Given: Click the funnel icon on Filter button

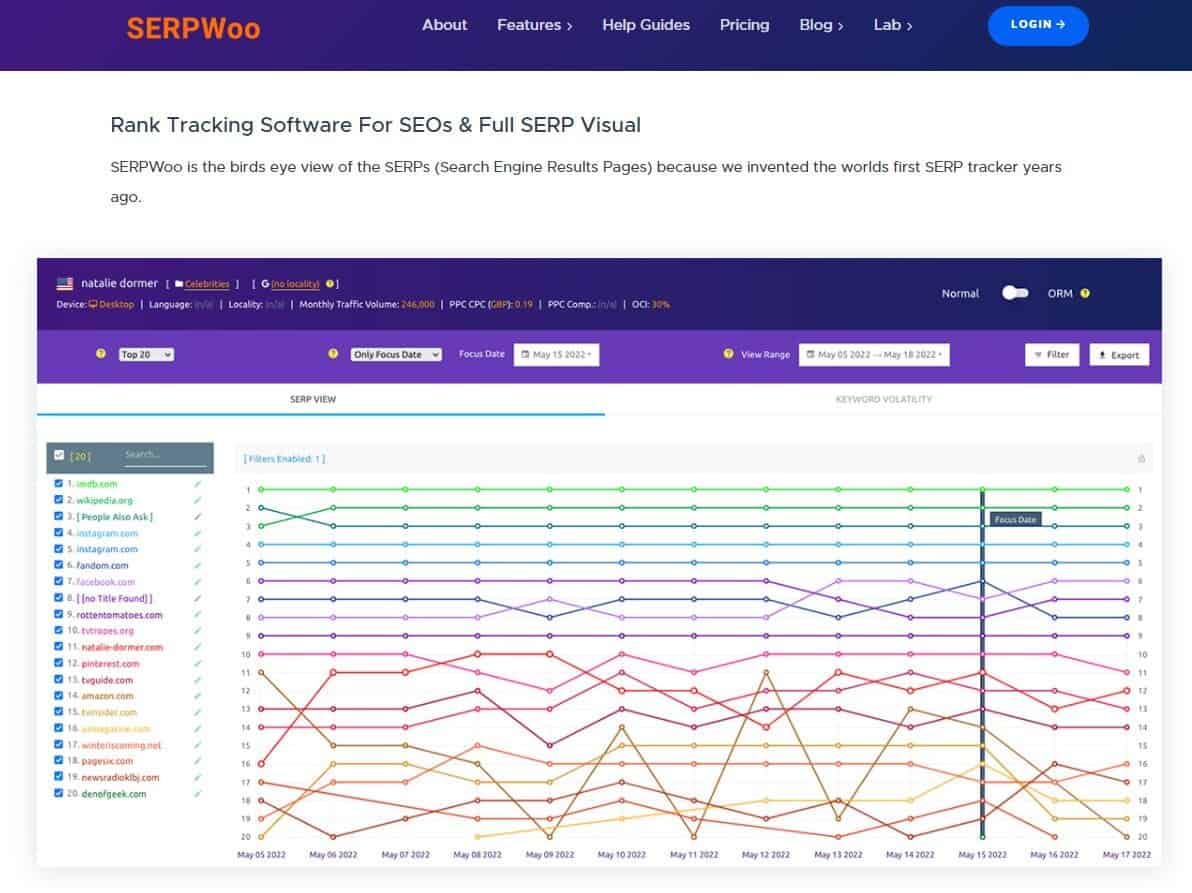Looking at the screenshot, I should [x=1038, y=355].
